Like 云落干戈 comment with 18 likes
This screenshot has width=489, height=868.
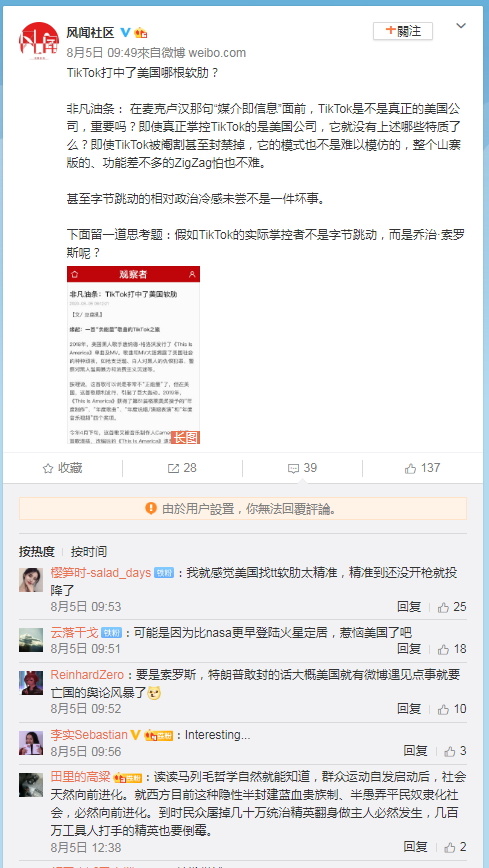pos(452,649)
